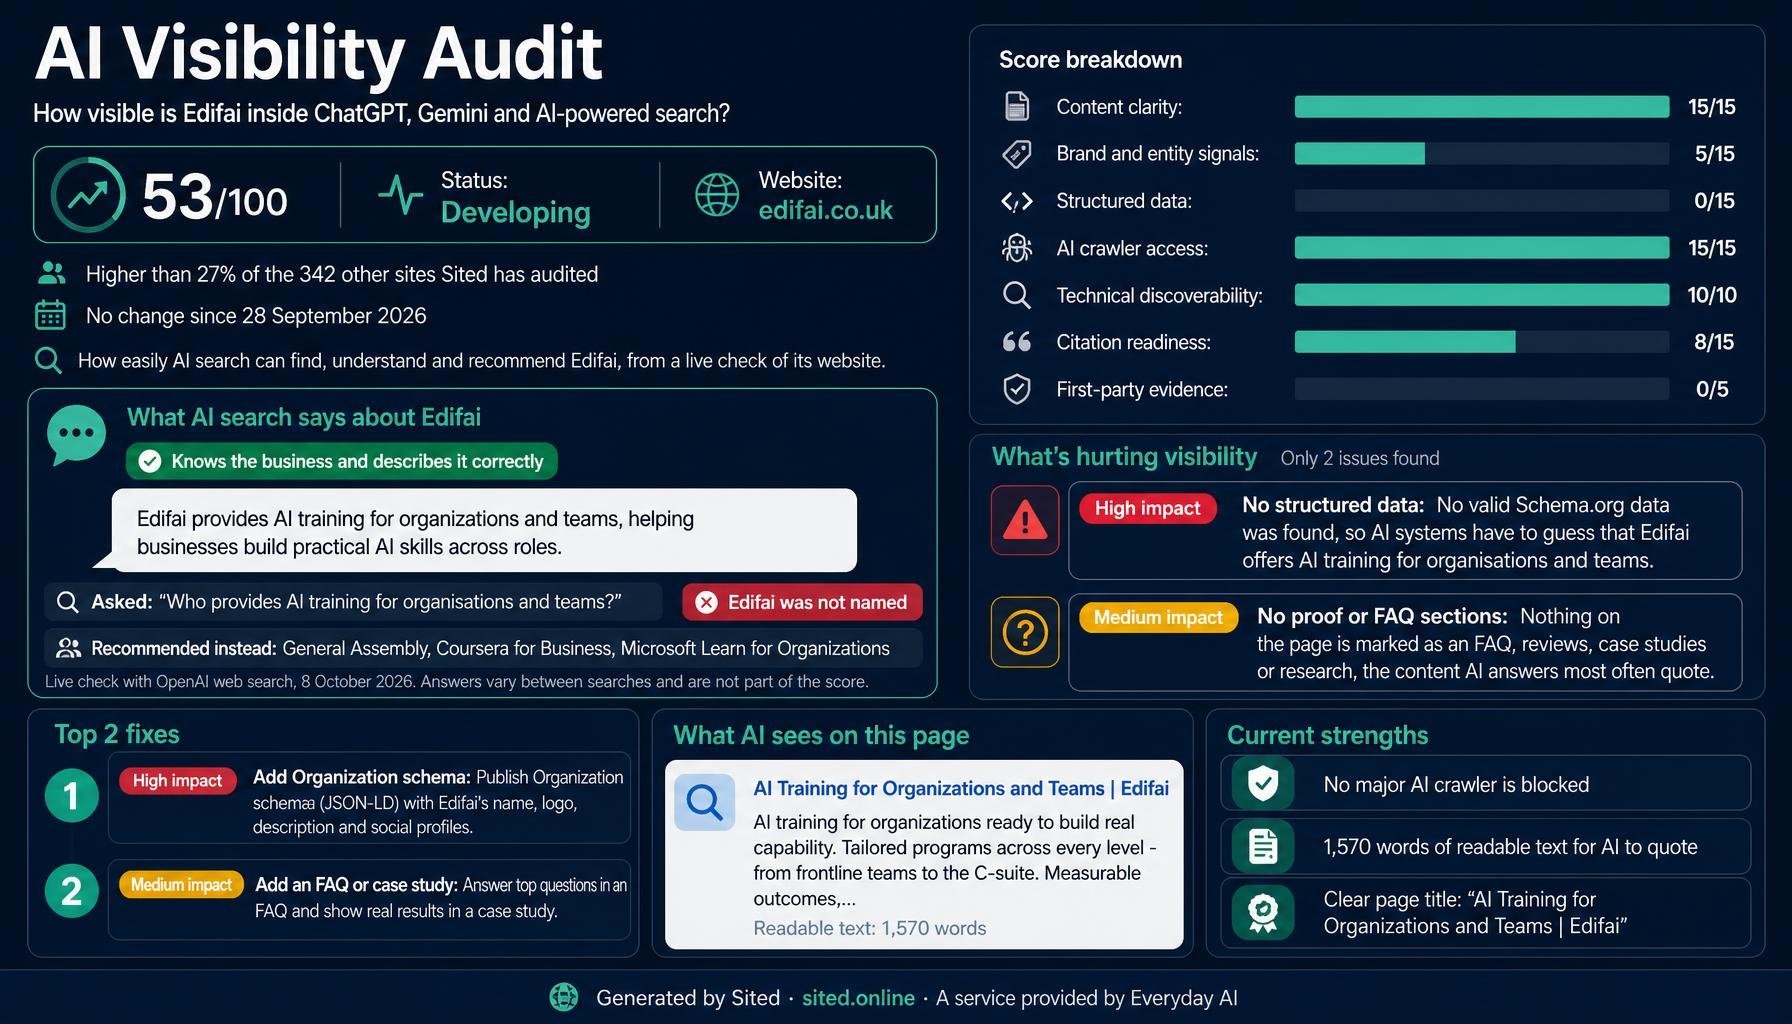Click the Citation readiness progress bar
1792x1024 pixels.
[x=1482, y=342]
